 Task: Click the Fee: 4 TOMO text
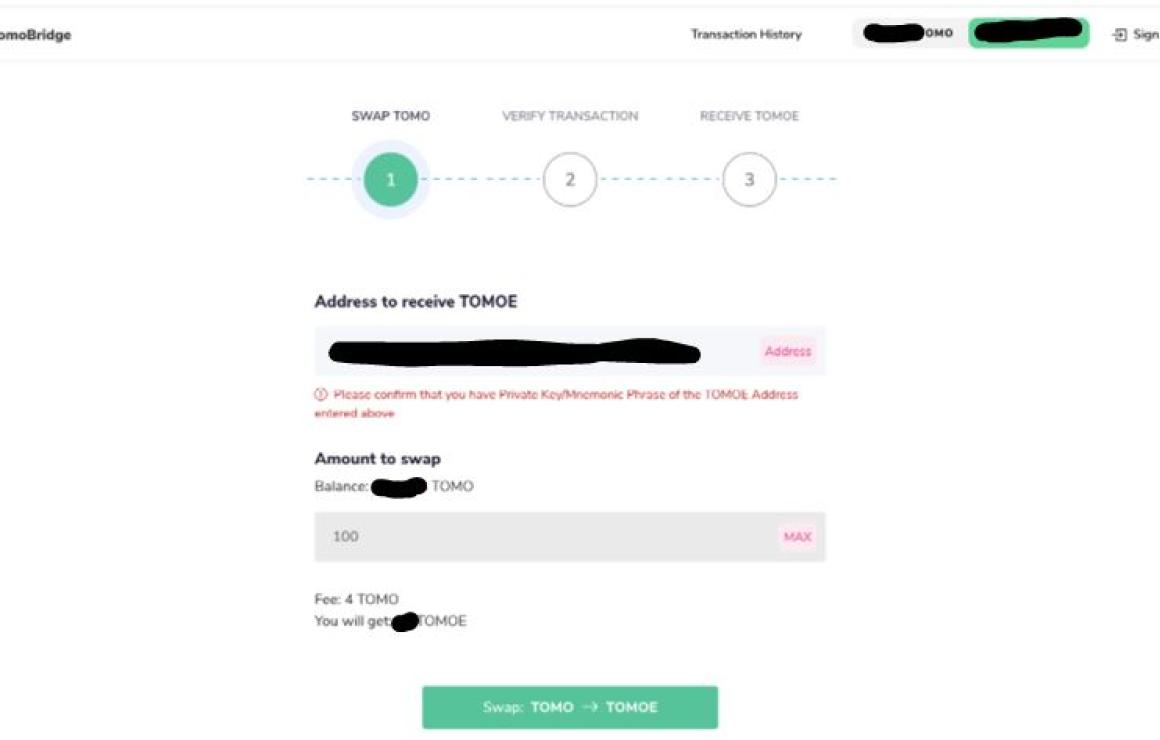(x=357, y=599)
